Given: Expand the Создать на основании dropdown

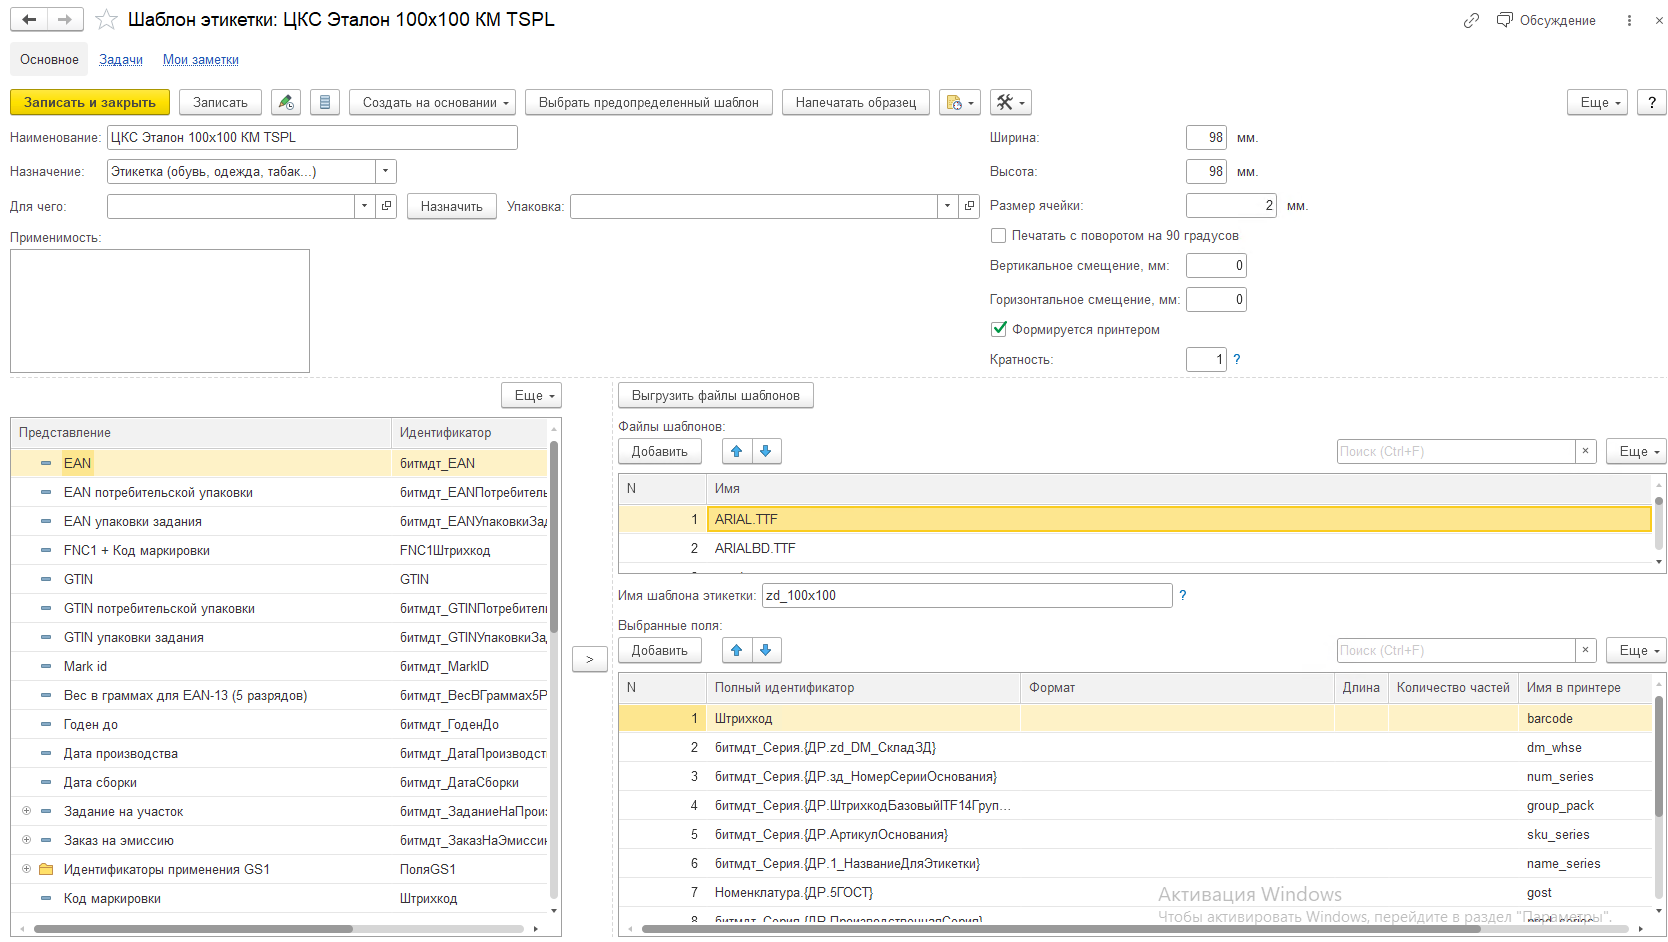Looking at the screenshot, I should coord(432,102).
